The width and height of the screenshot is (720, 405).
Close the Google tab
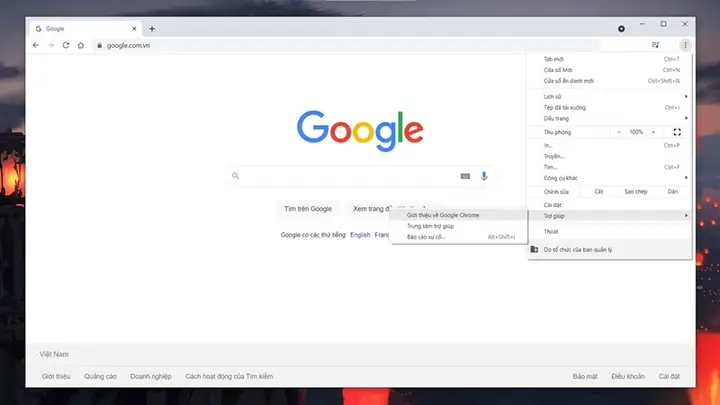tap(134, 28)
